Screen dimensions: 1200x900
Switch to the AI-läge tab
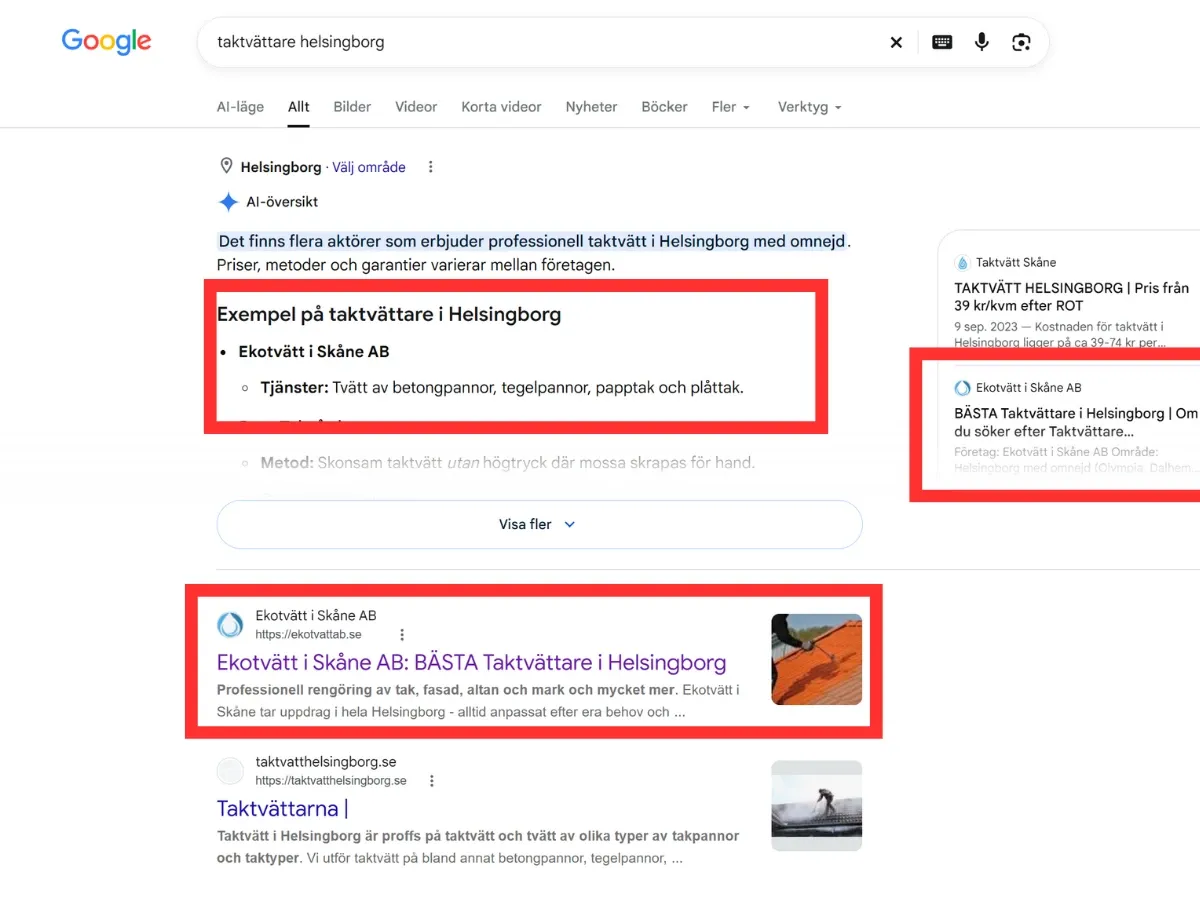(x=240, y=107)
